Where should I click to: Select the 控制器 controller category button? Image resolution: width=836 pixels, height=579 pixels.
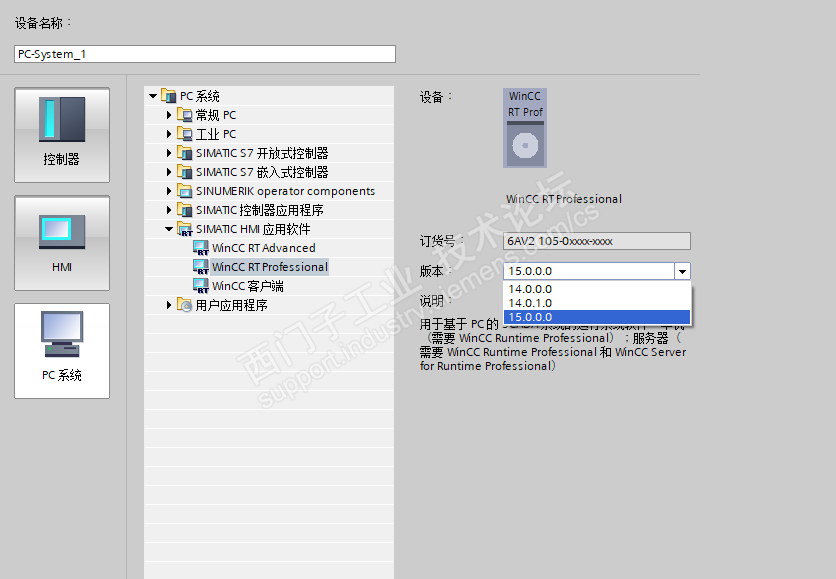62,135
